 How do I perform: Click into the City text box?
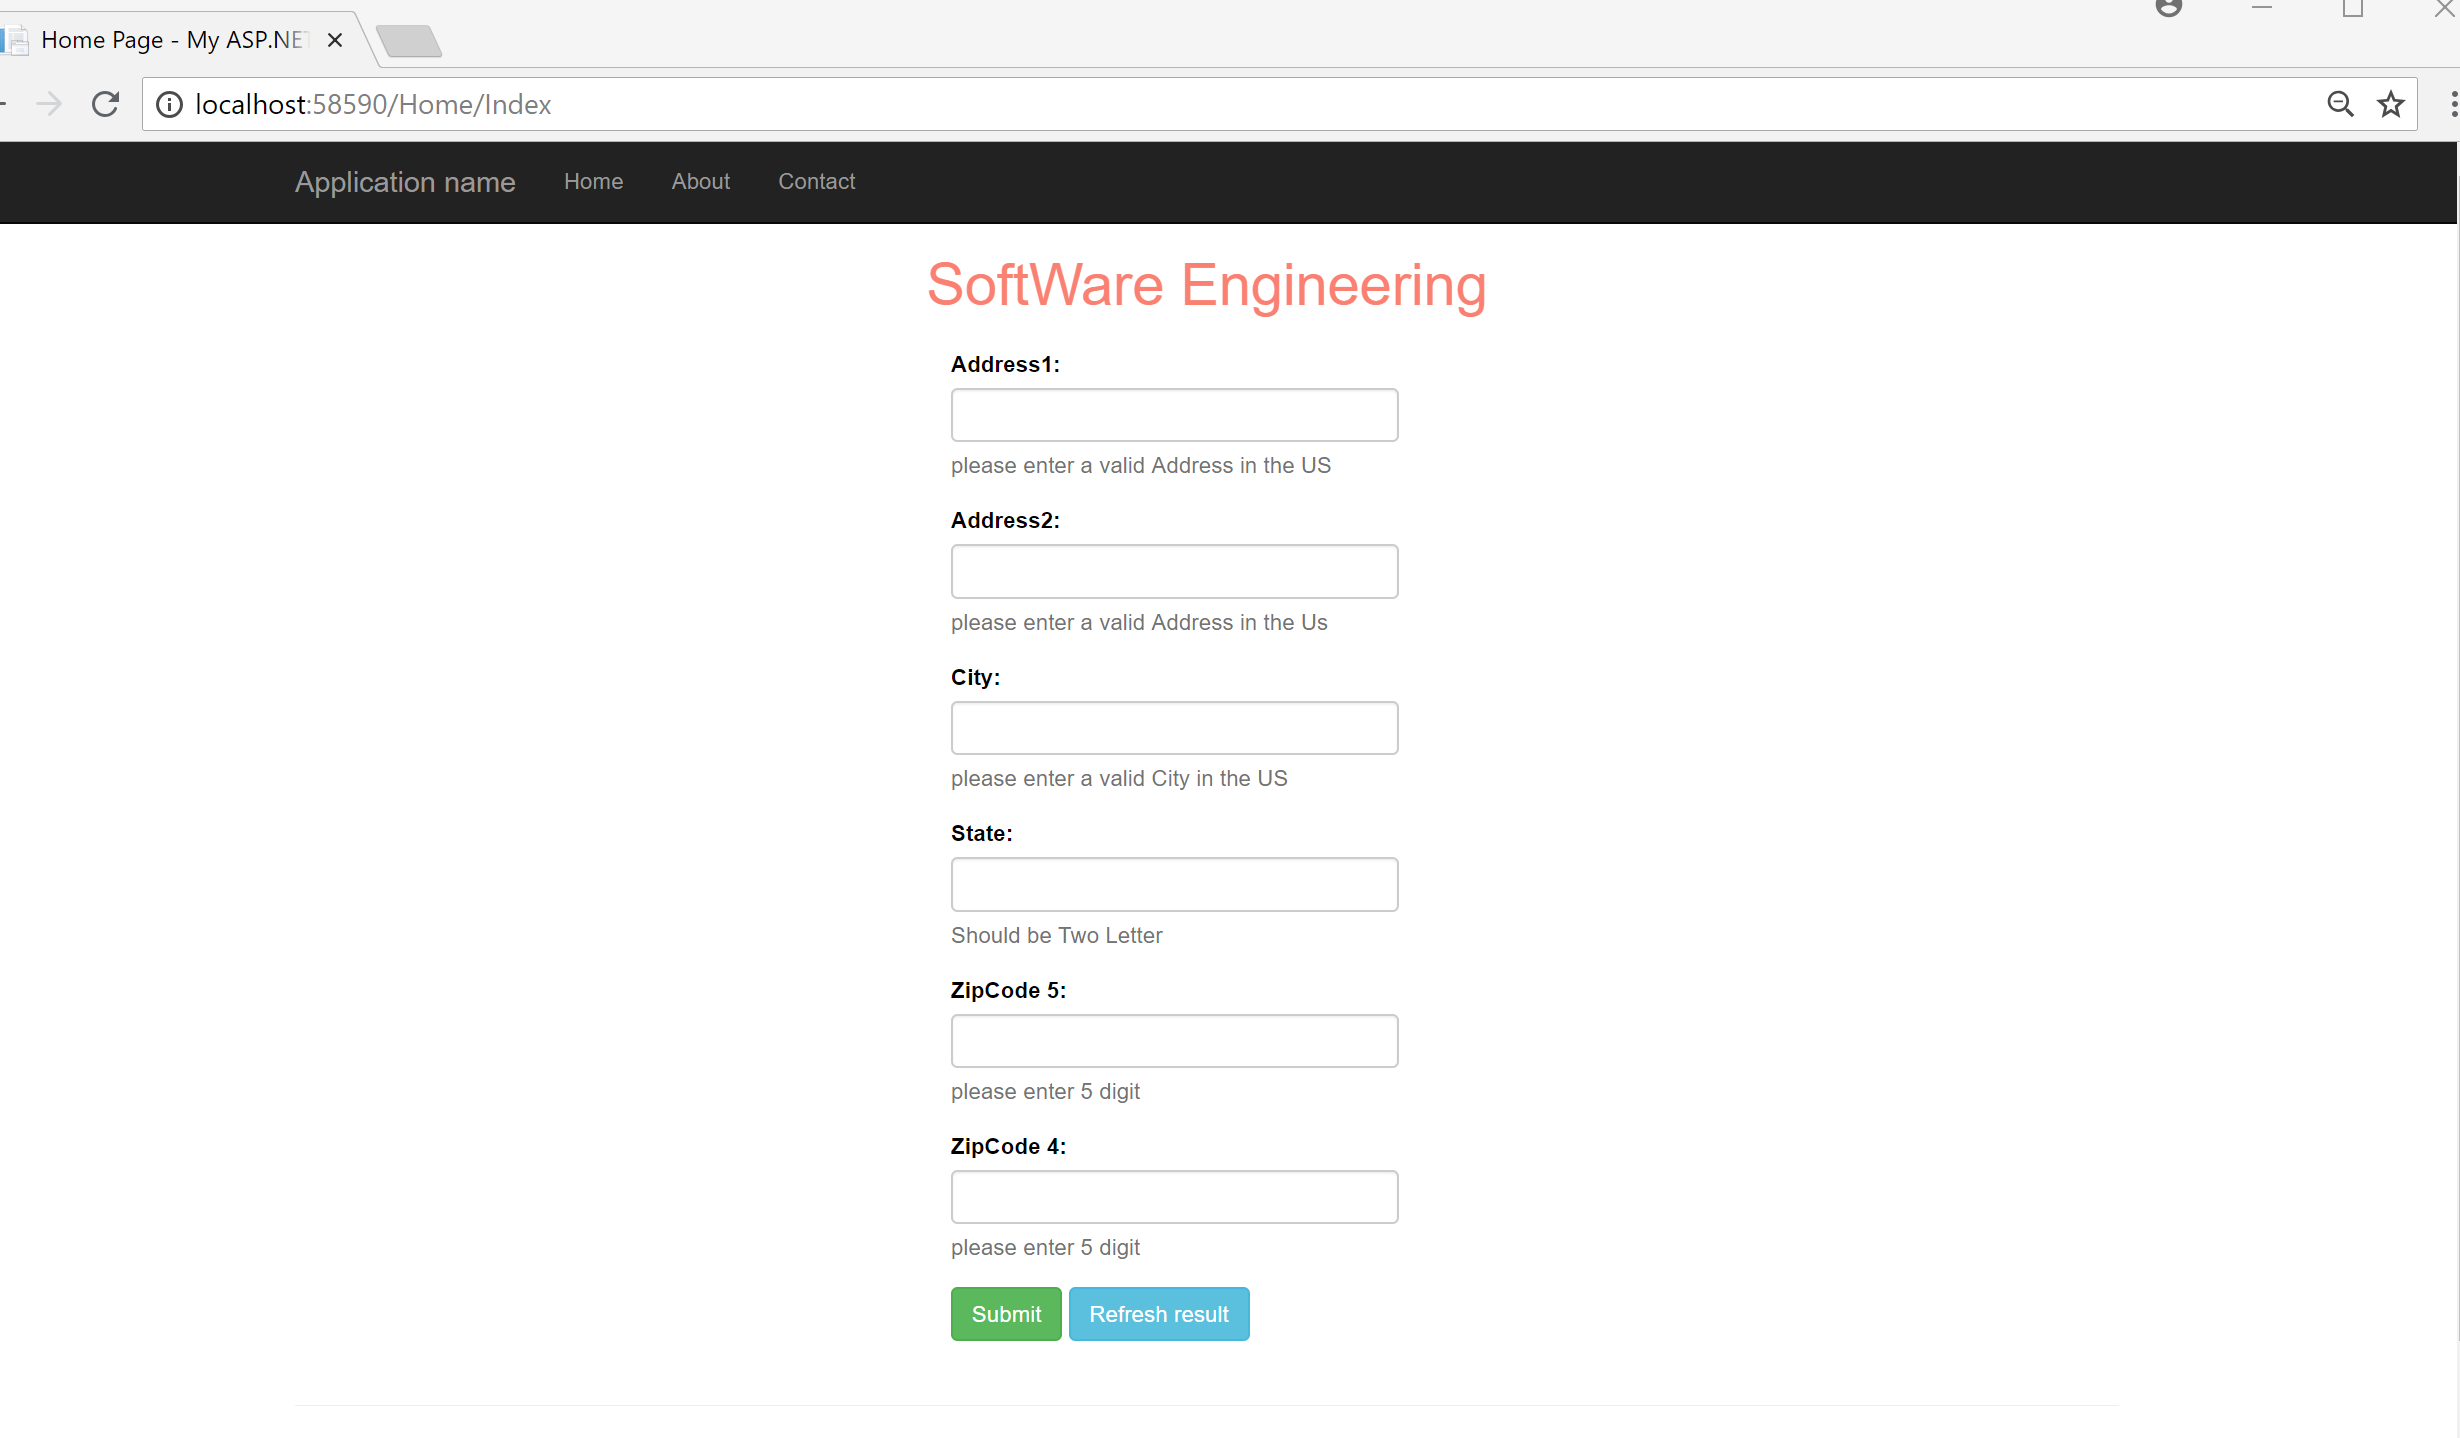[1174, 728]
